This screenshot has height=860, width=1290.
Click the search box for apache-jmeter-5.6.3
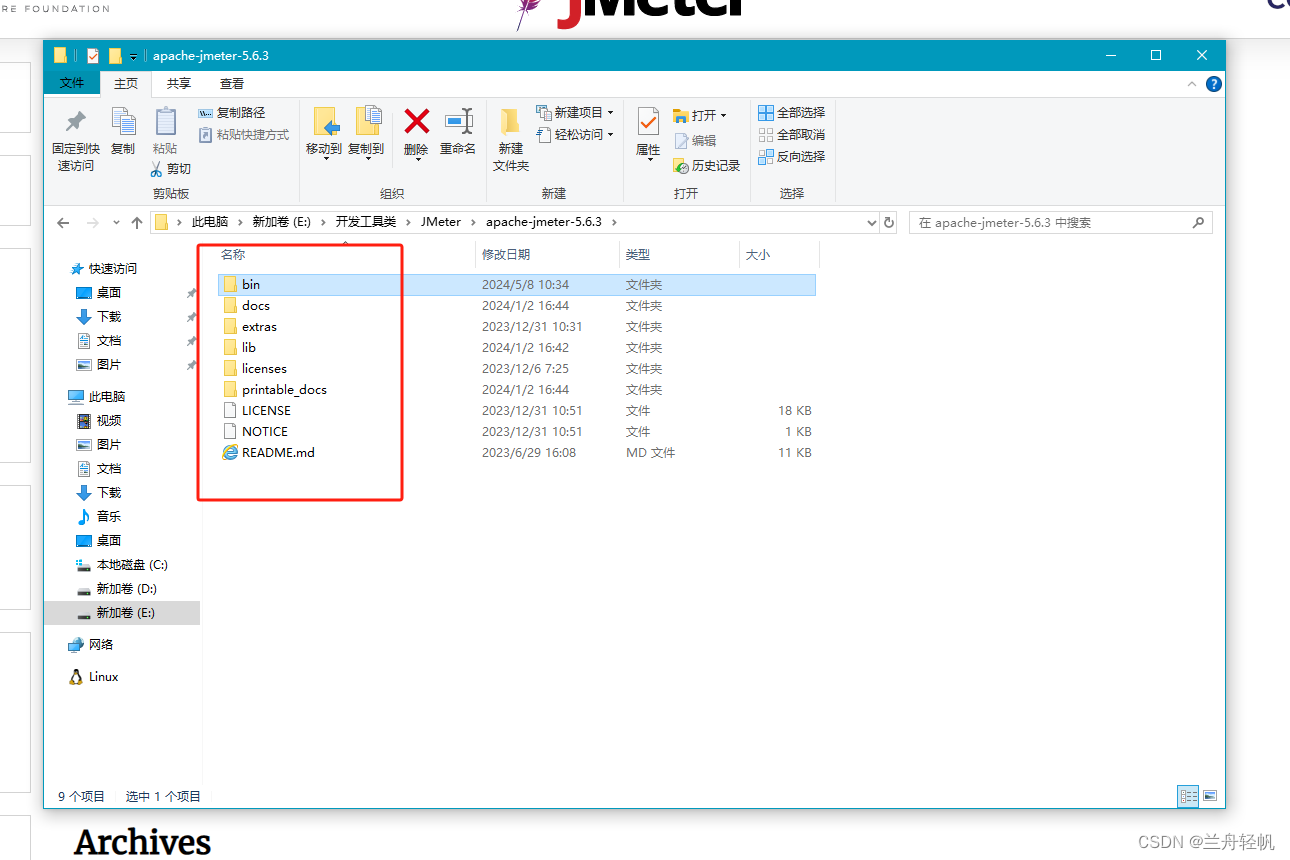pyautogui.click(x=1060, y=223)
